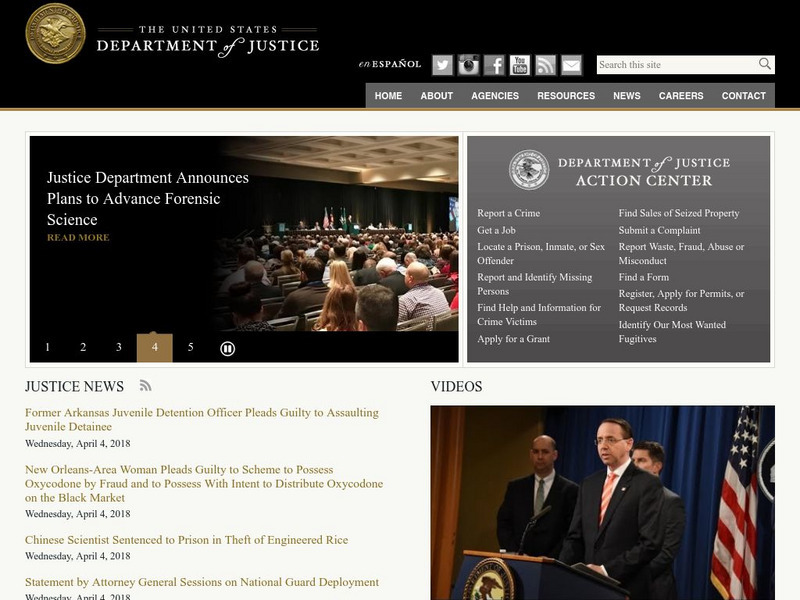
Task: Subscribe via the RSS feed icon
Action: pyautogui.click(x=545, y=64)
